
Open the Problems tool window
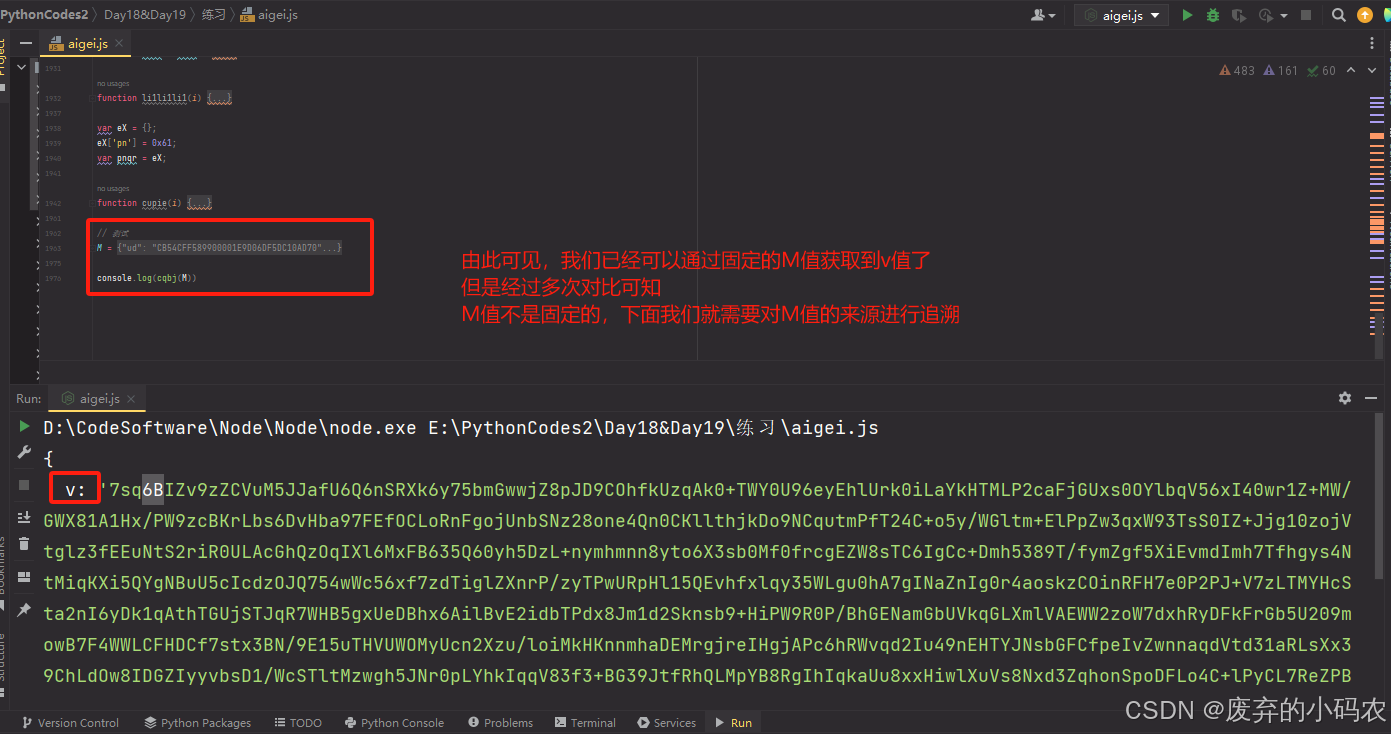pos(500,722)
